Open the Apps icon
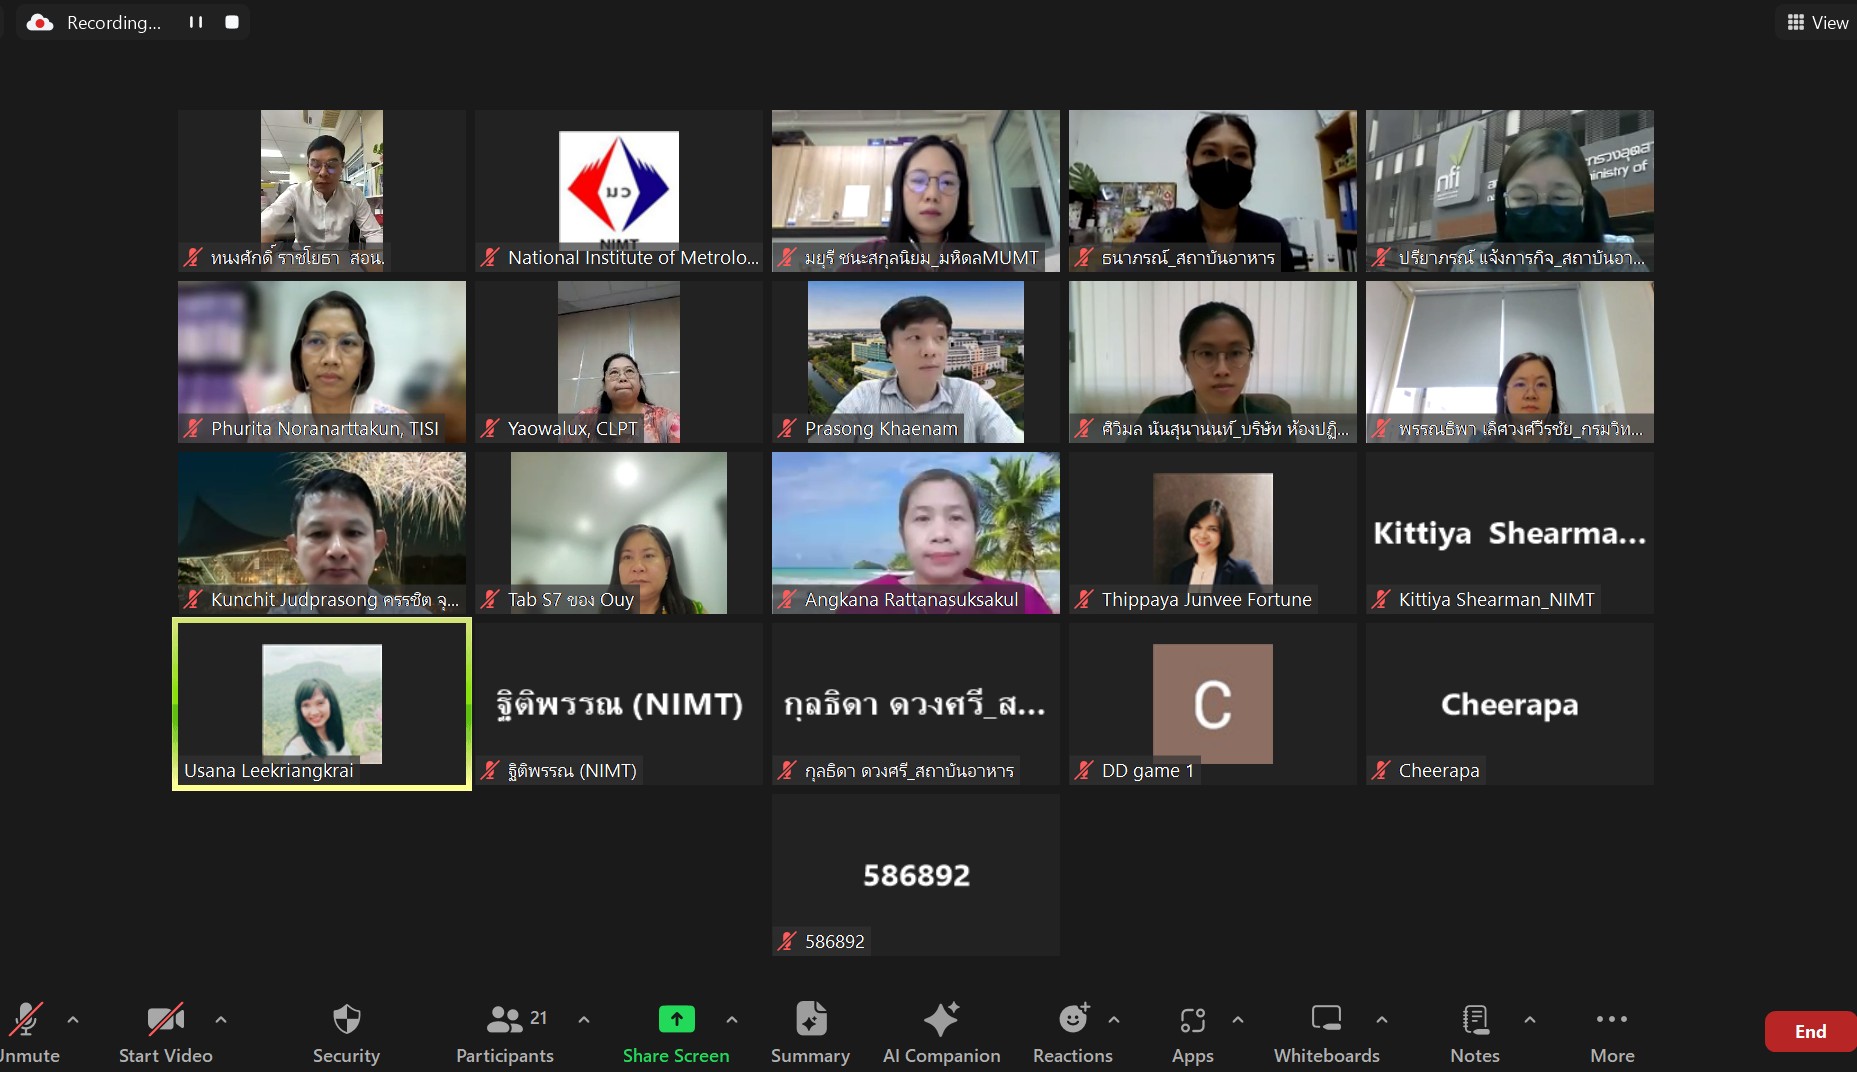The width and height of the screenshot is (1857, 1072). (1192, 1020)
